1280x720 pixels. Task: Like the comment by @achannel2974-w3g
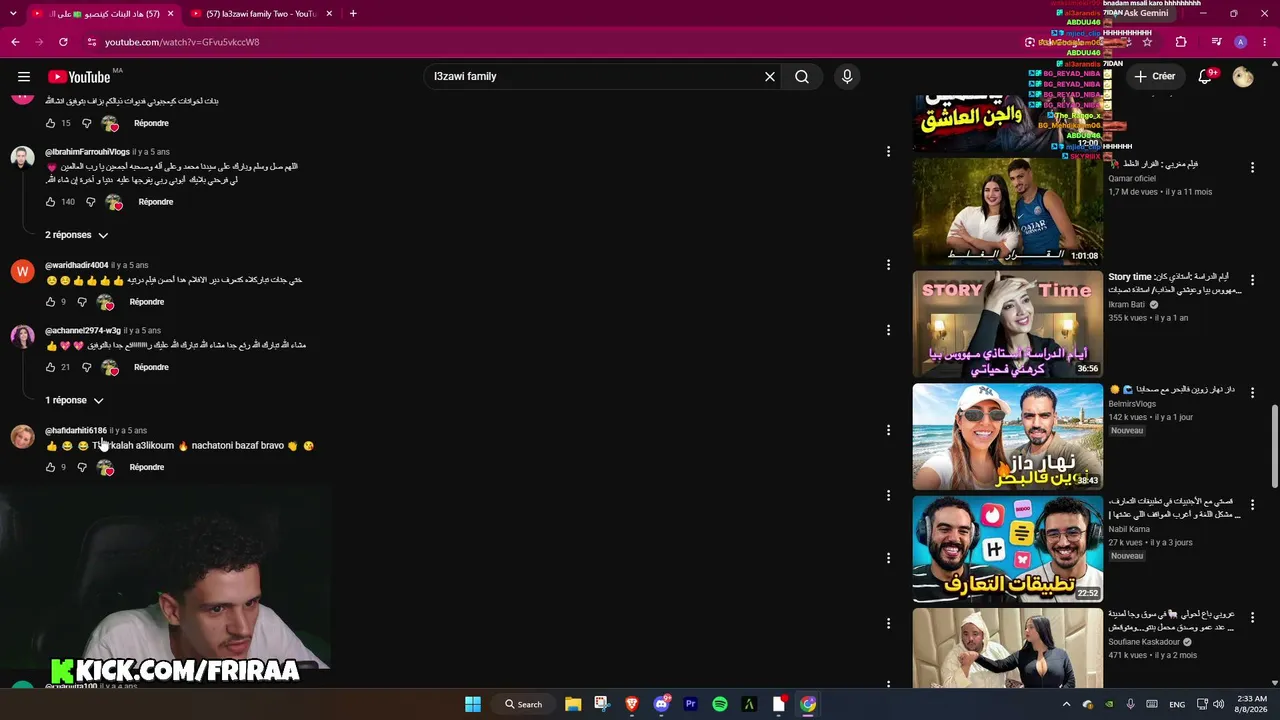click(x=51, y=367)
